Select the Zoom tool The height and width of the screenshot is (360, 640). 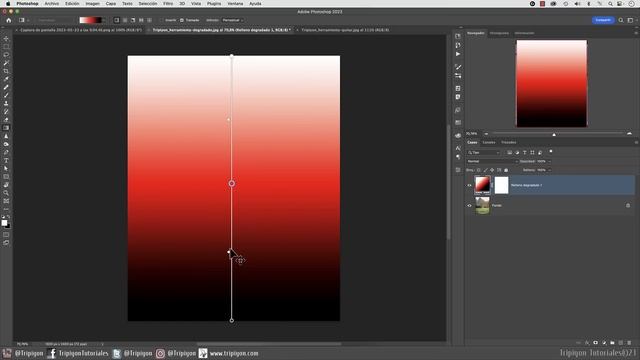tap(6, 193)
